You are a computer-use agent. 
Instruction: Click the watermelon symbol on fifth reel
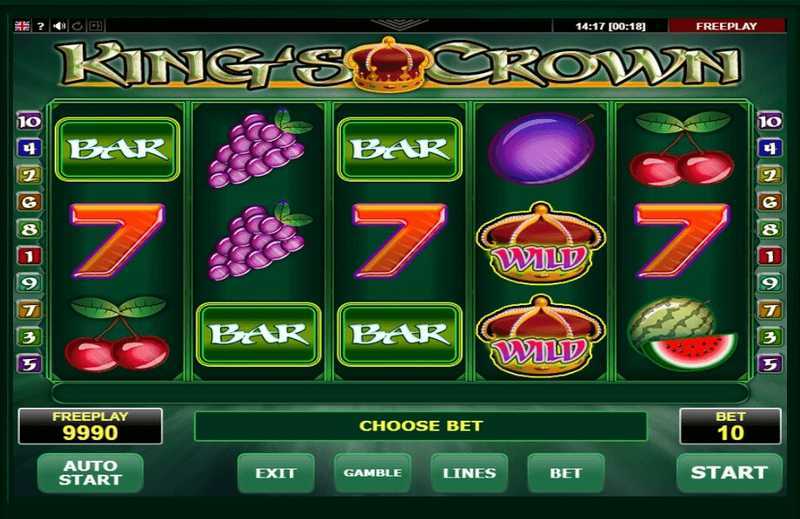point(683,334)
